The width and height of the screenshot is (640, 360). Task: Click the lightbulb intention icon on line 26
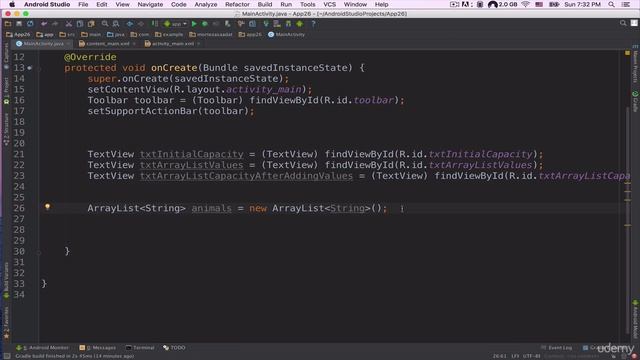pyautogui.click(x=47, y=207)
